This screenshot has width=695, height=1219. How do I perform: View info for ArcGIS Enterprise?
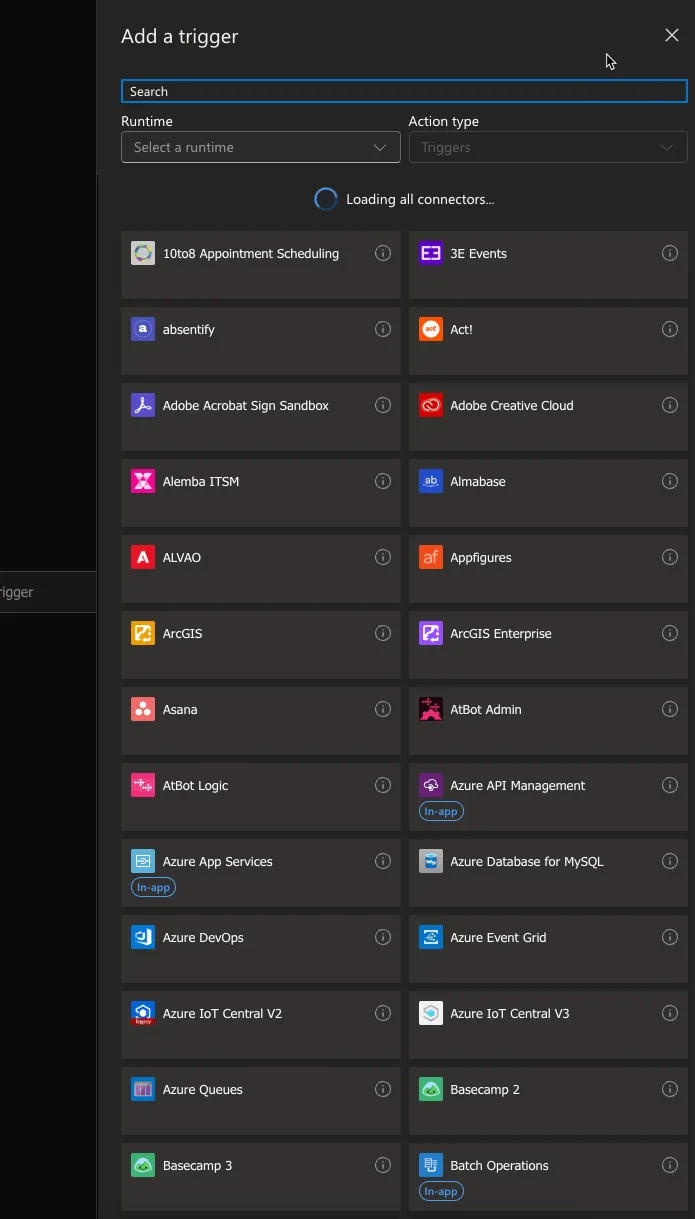click(670, 634)
